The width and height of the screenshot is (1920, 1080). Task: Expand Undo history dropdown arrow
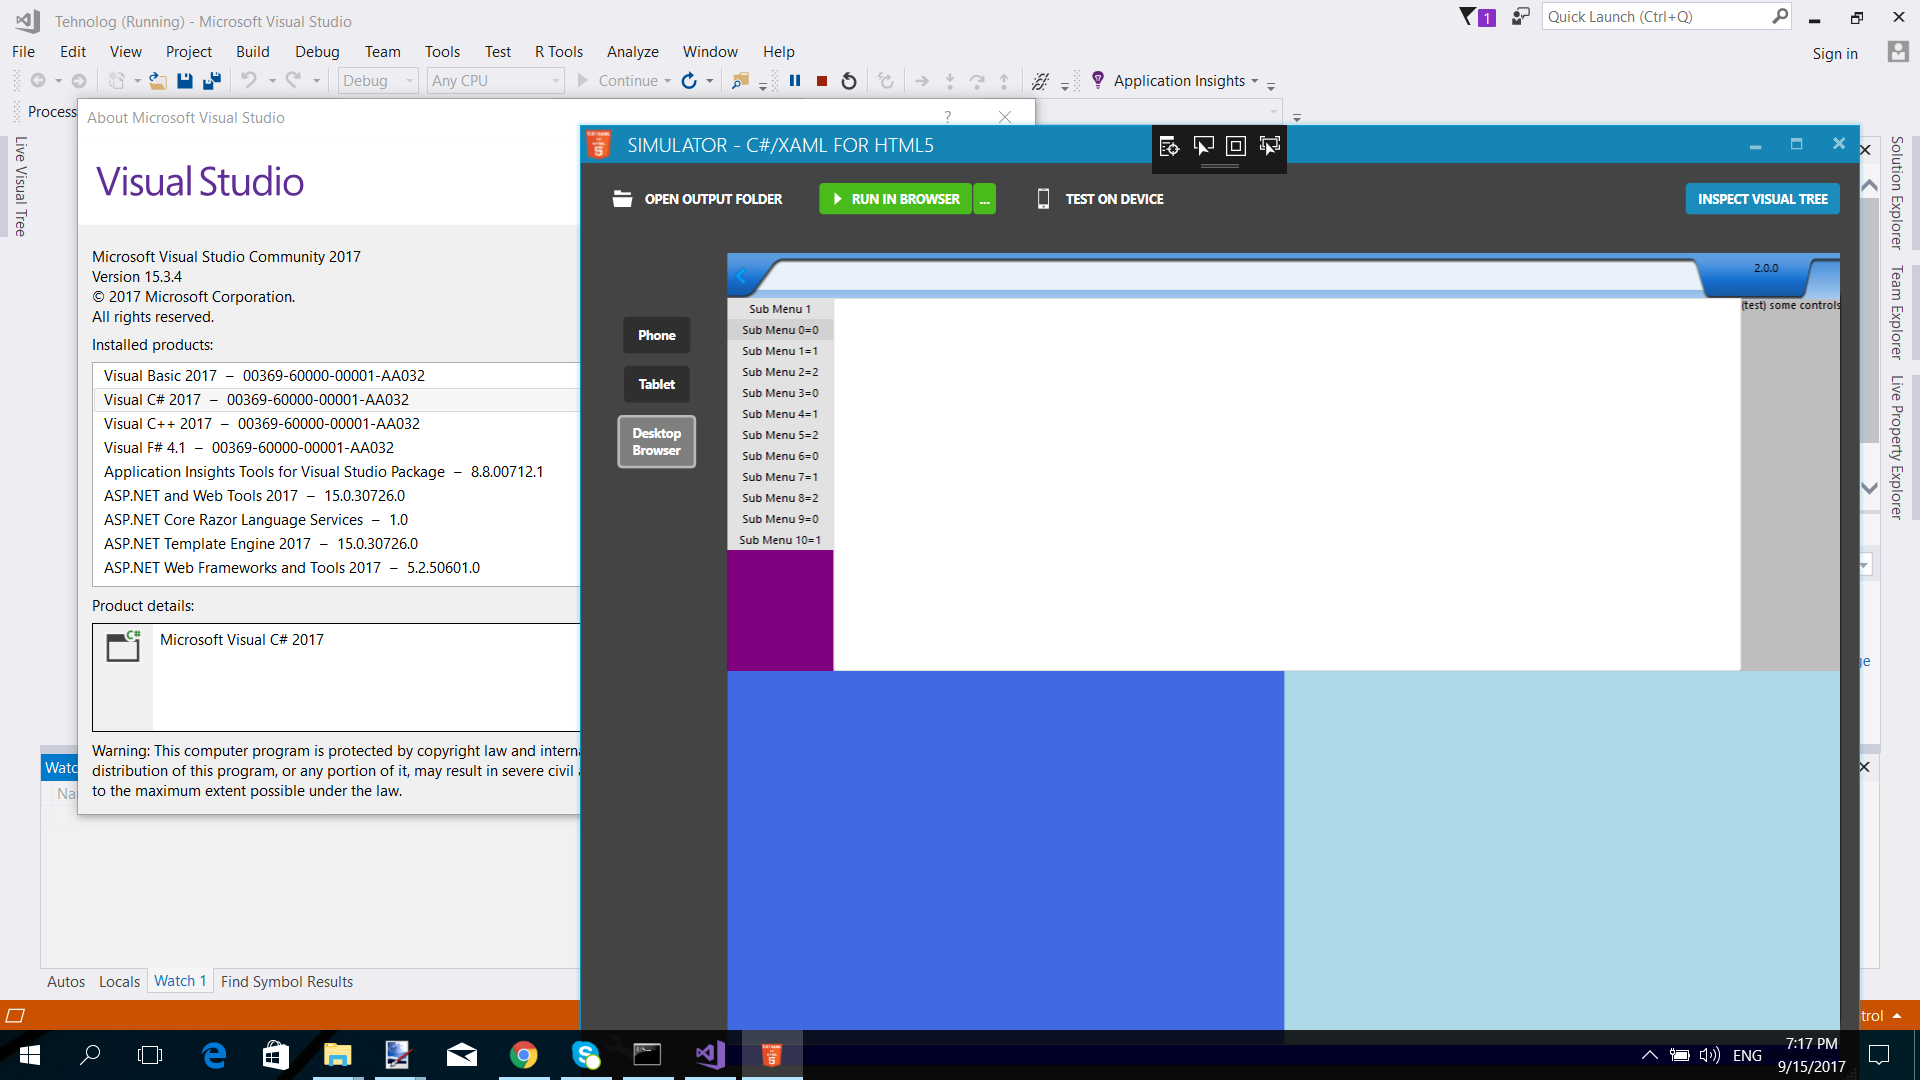[x=272, y=81]
